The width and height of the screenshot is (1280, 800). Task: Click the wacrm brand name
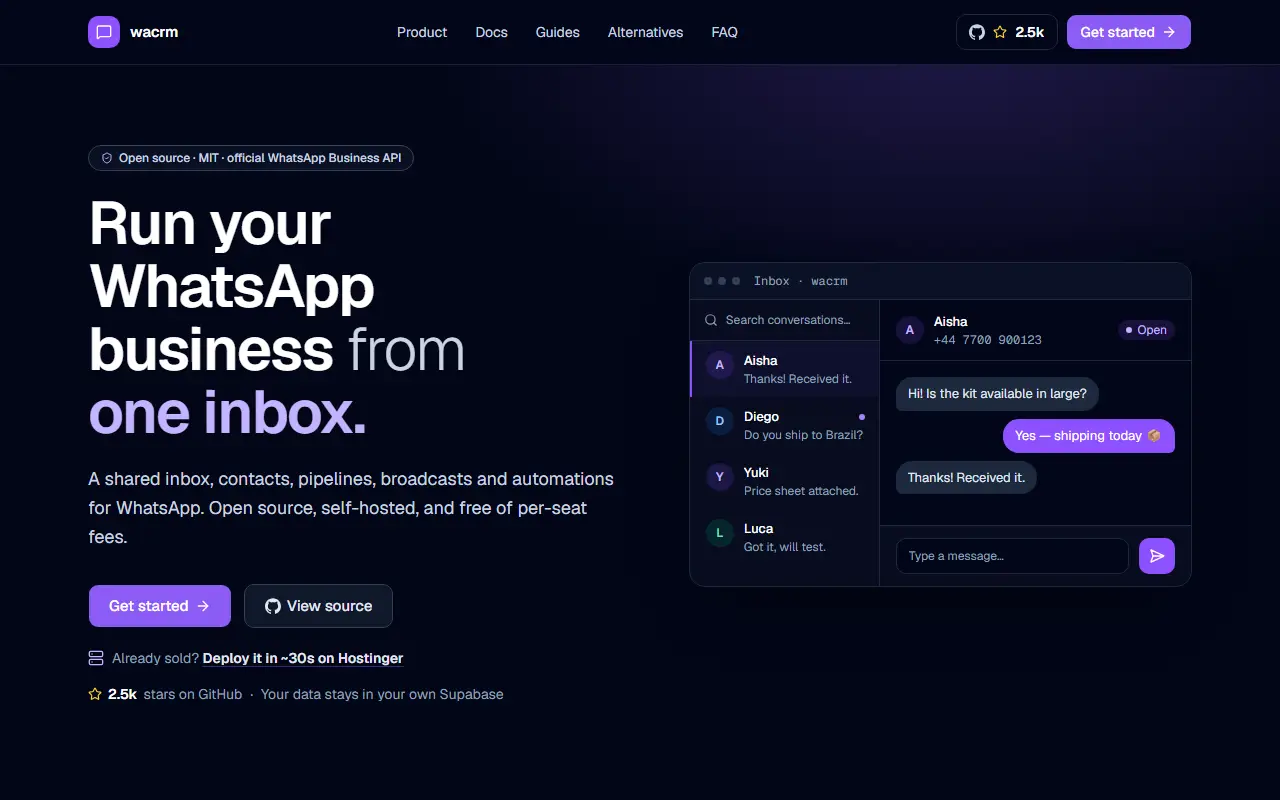[154, 32]
